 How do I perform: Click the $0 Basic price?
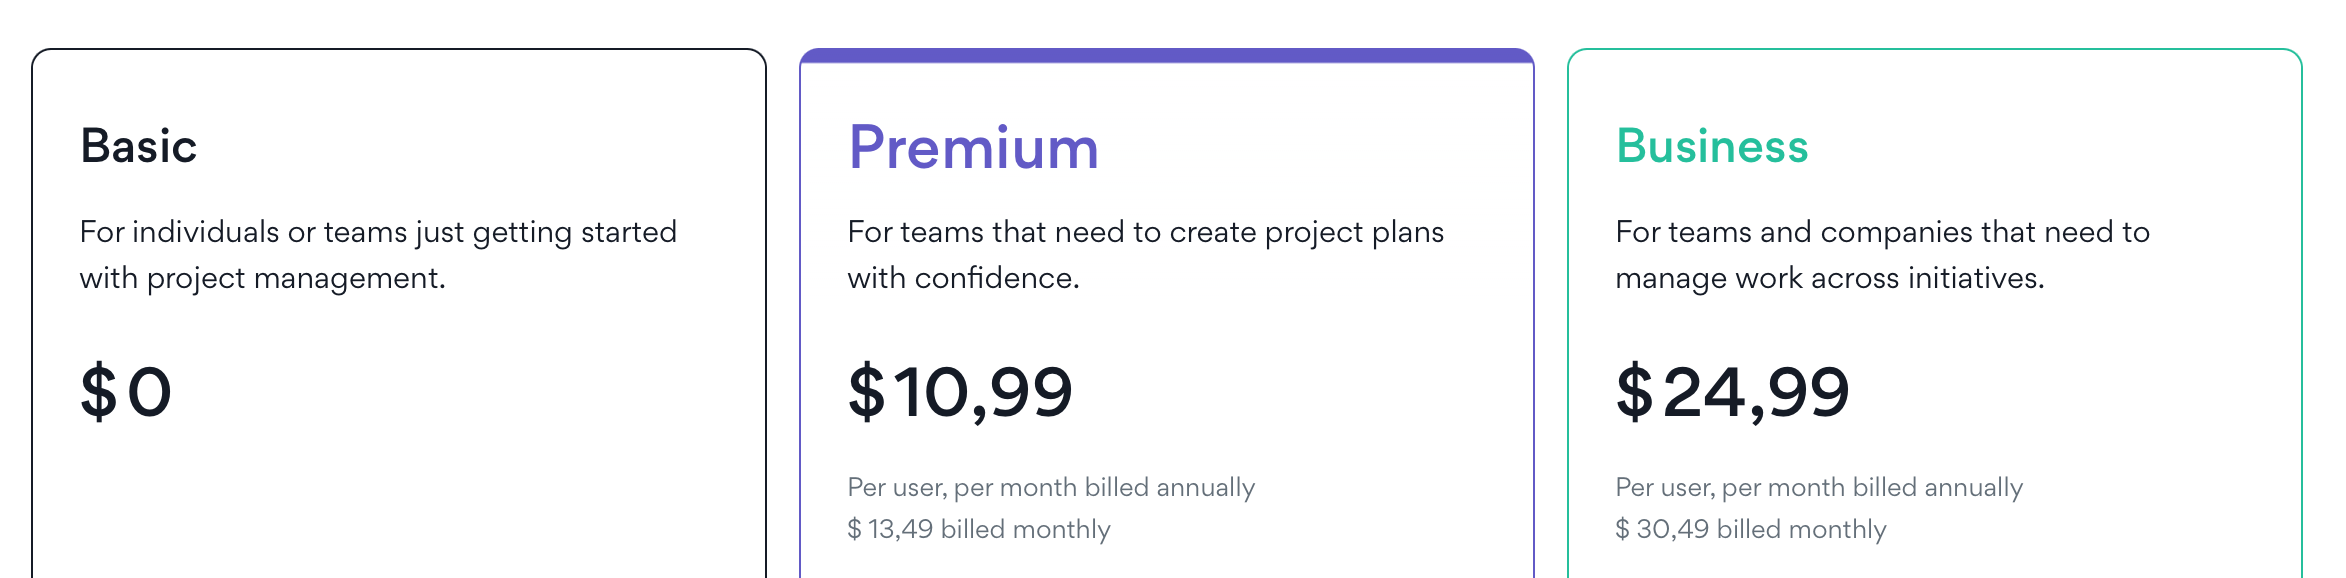click(126, 391)
